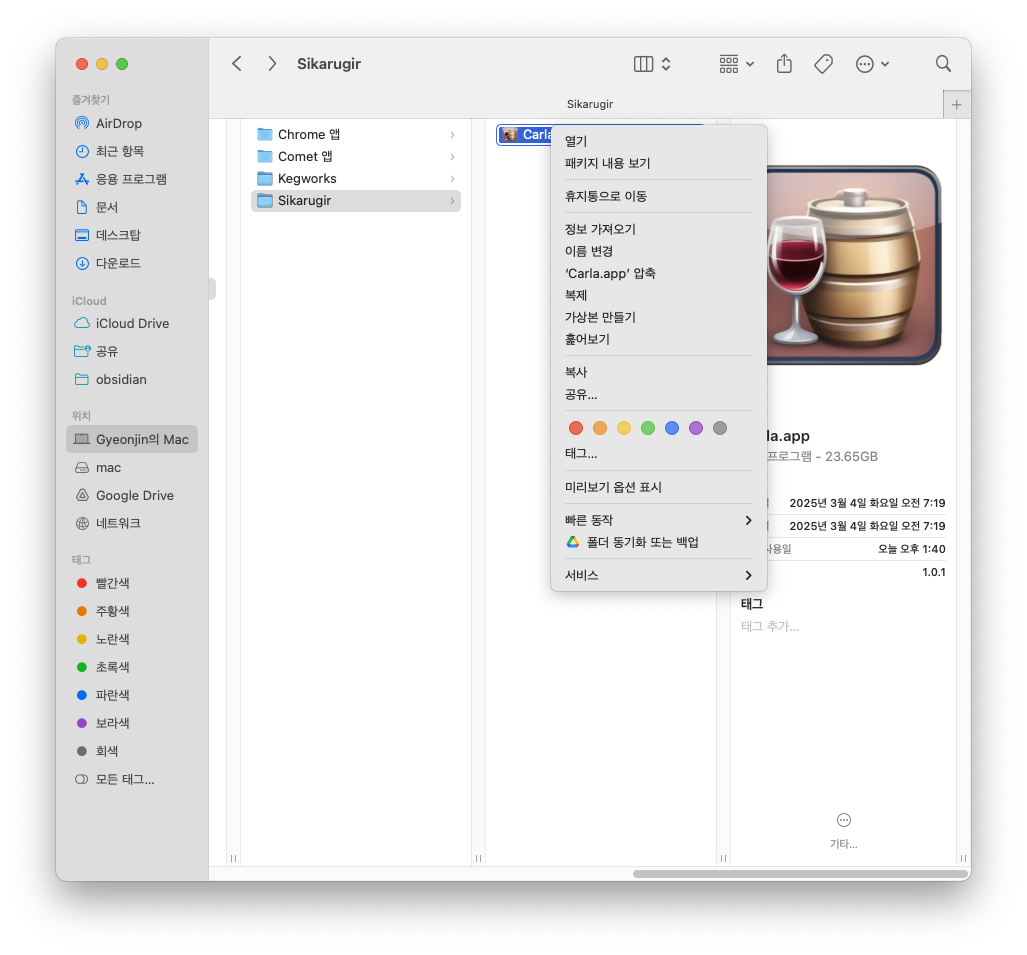Image resolution: width=1027 pixels, height=955 pixels.
Task: Go back with the left arrow
Action: (237, 64)
